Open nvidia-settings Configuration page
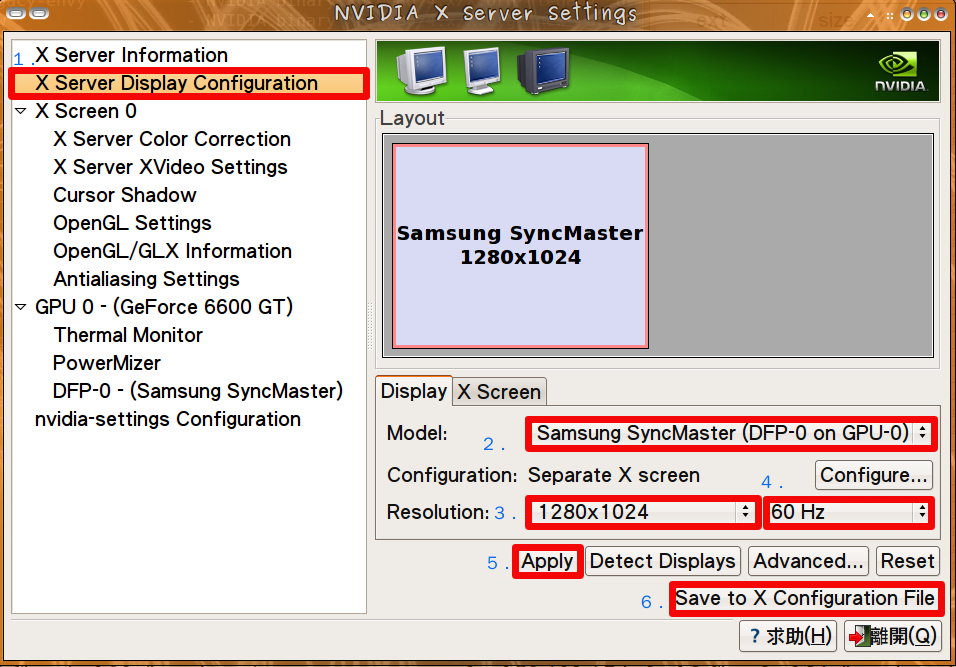The image size is (956, 667). 168,419
